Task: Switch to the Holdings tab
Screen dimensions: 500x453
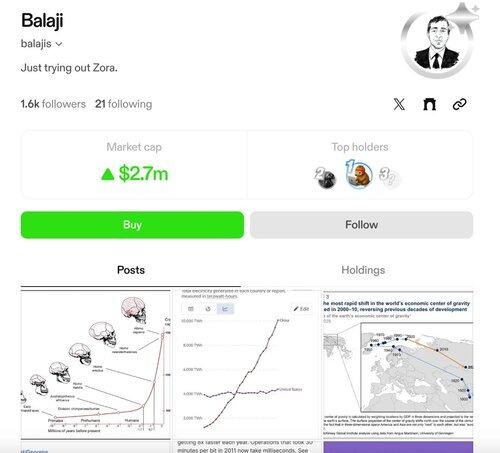Action: [x=363, y=270]
